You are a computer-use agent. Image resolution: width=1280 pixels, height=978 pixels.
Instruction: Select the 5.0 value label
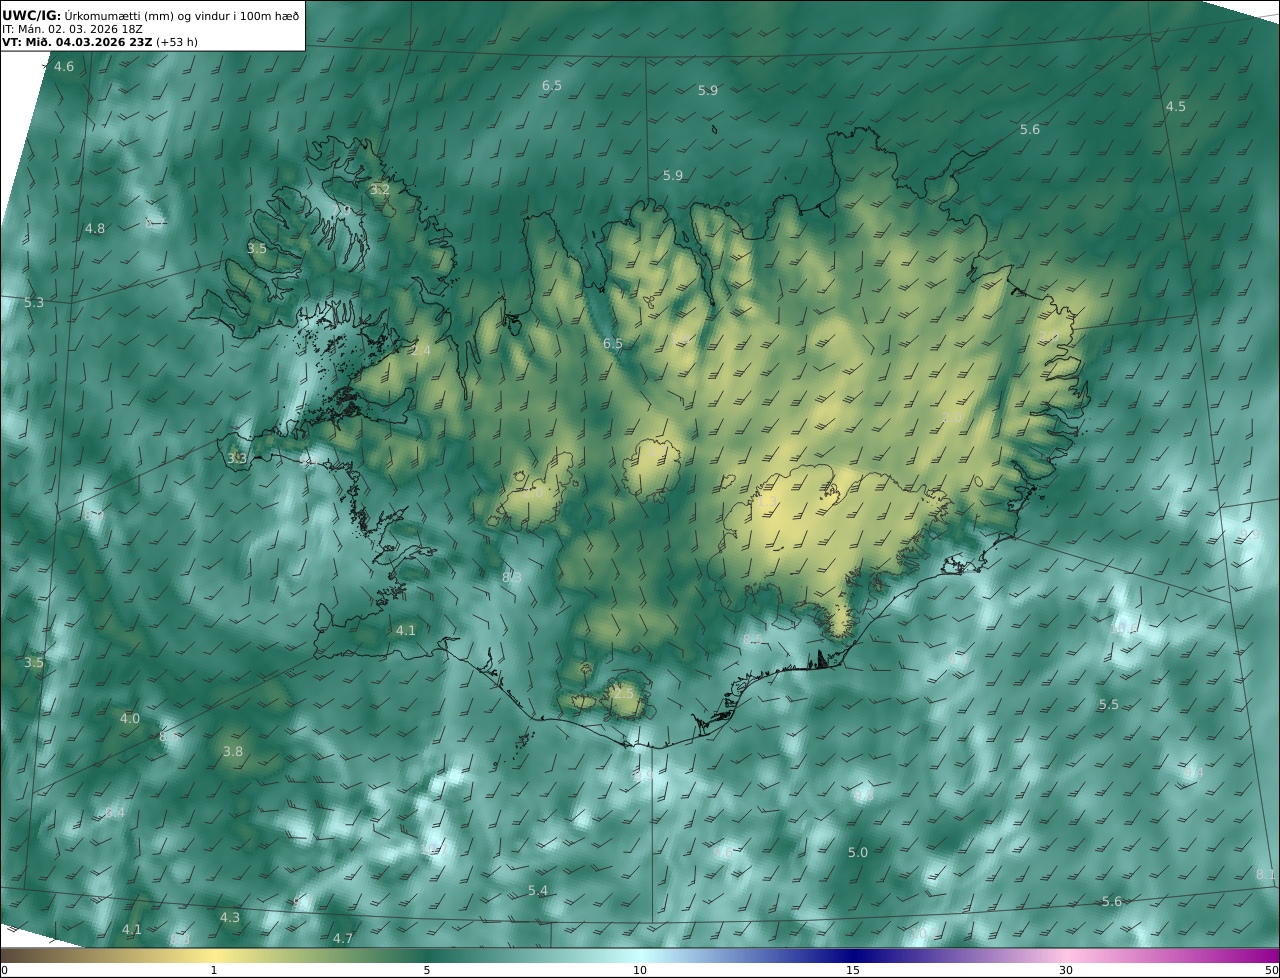[858, 853]
